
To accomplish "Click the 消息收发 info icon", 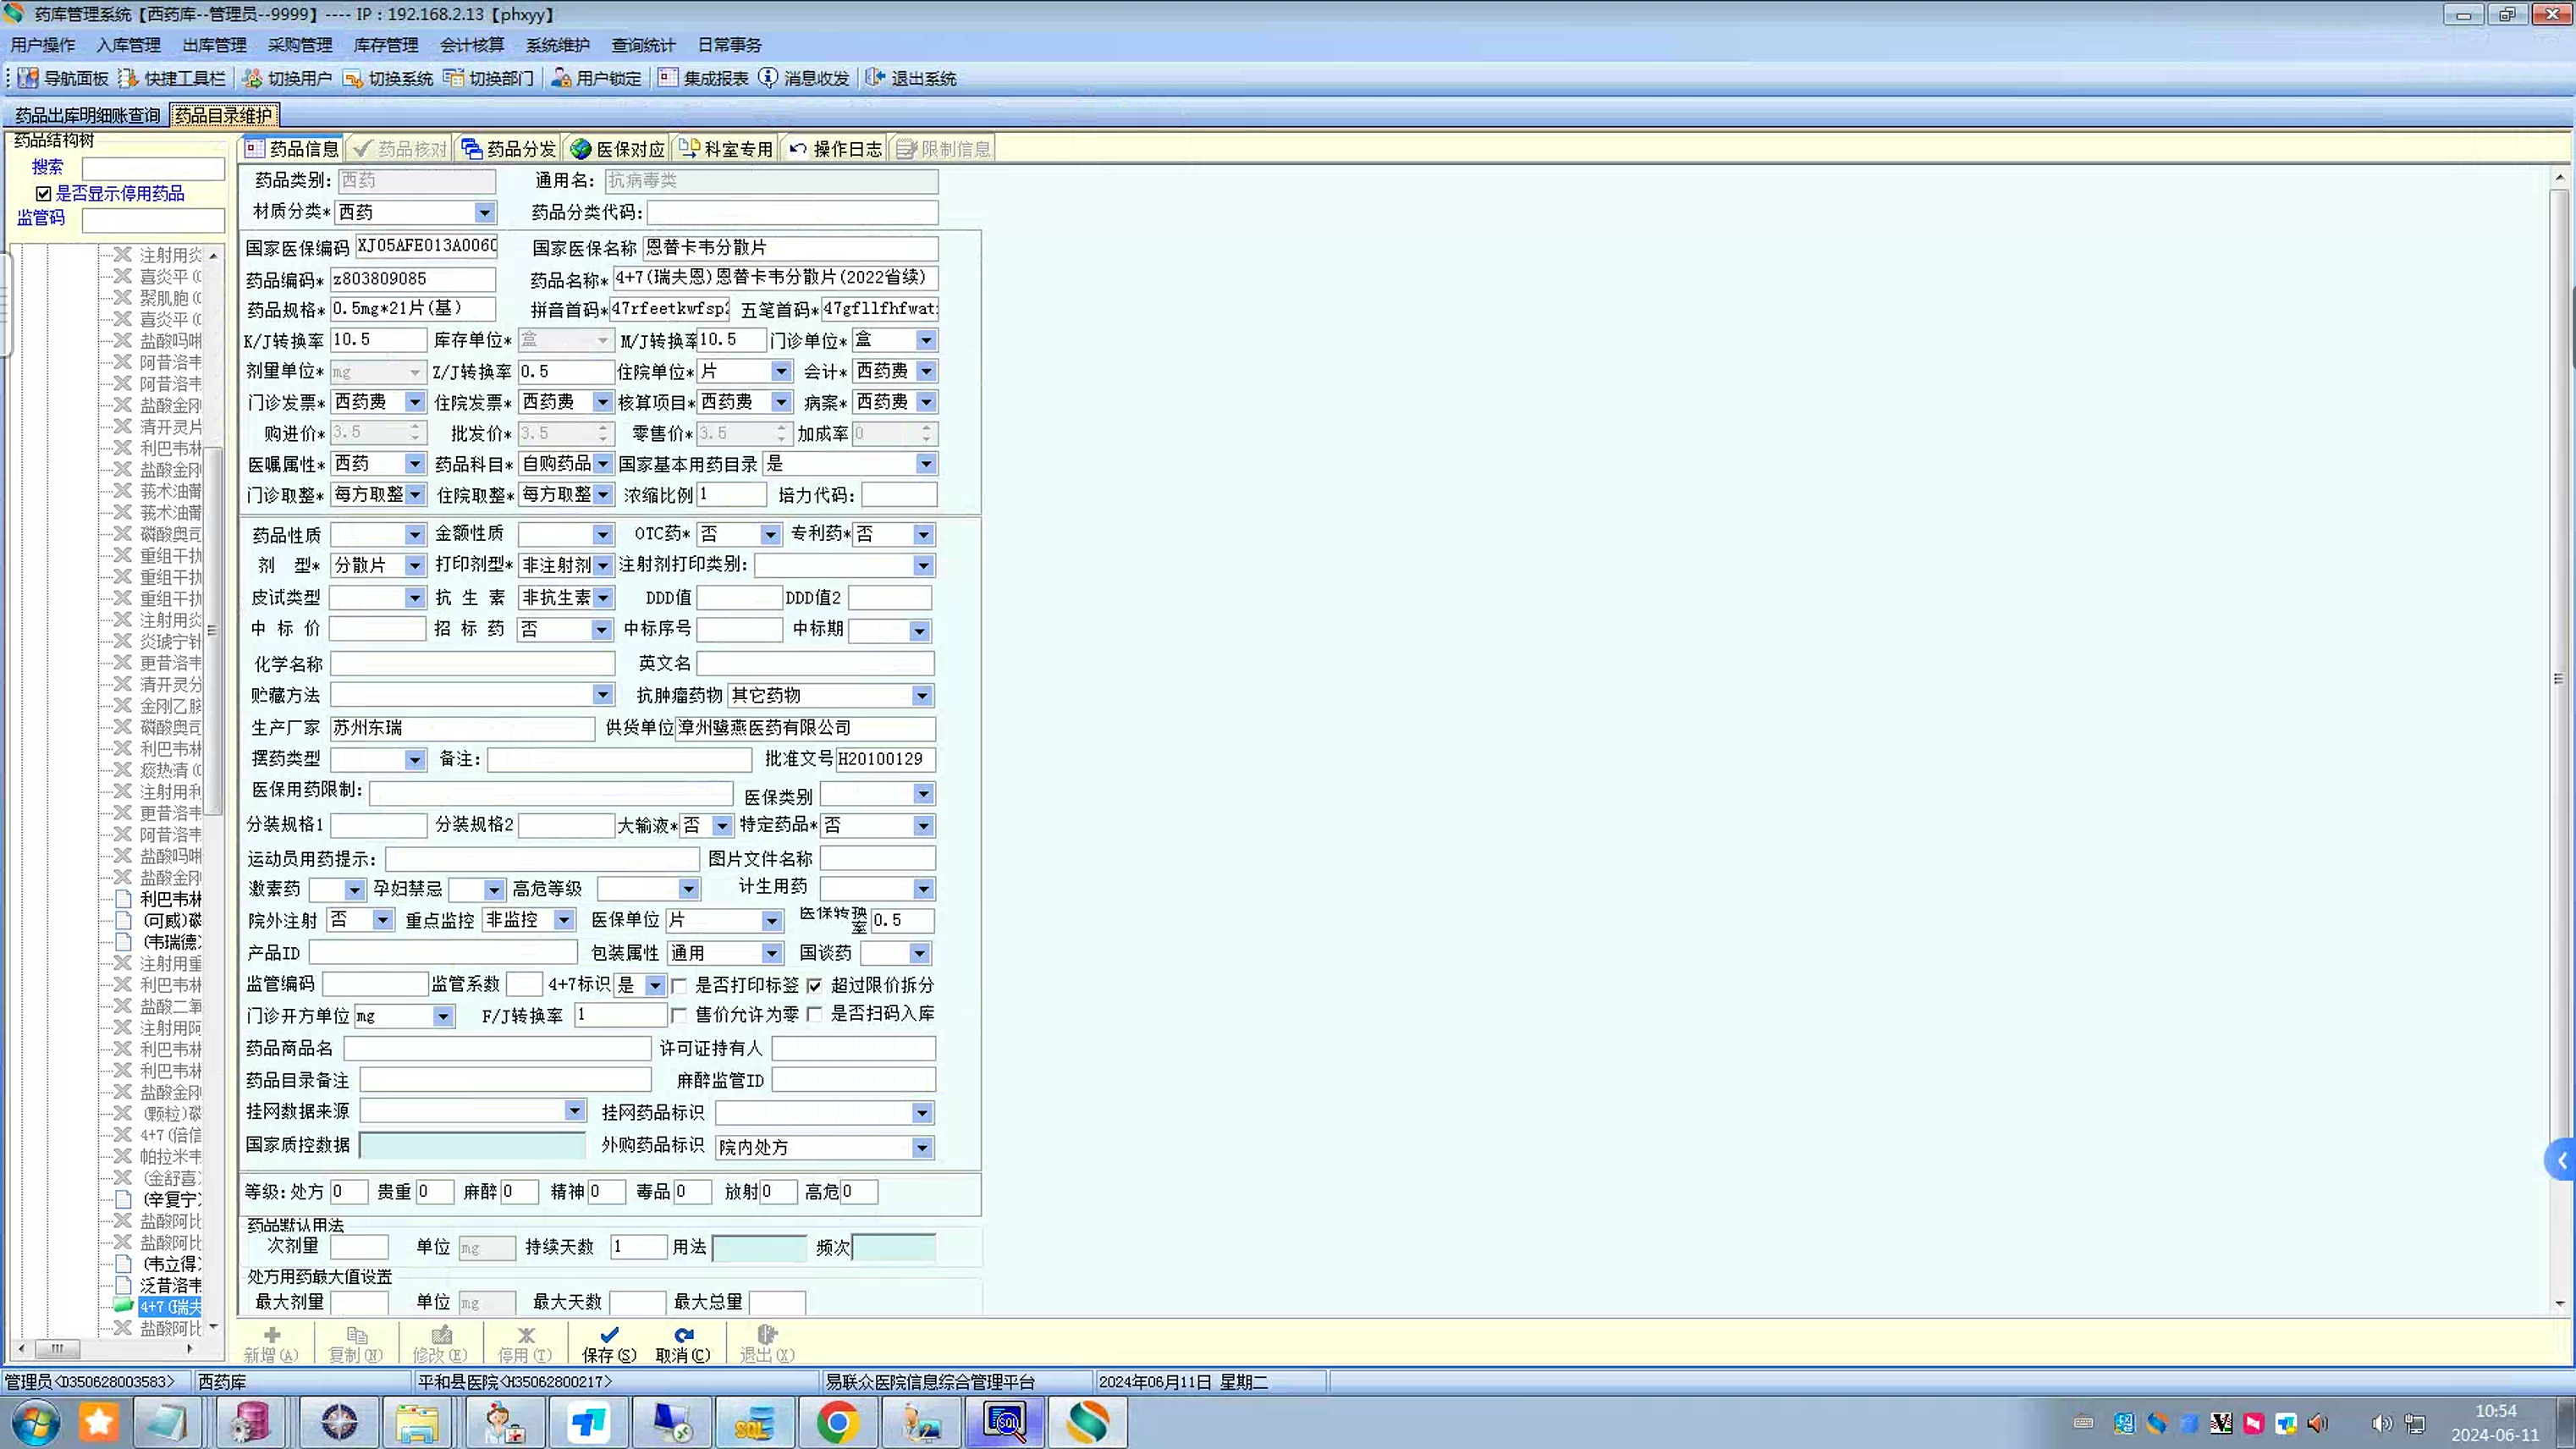I will 768,78.
